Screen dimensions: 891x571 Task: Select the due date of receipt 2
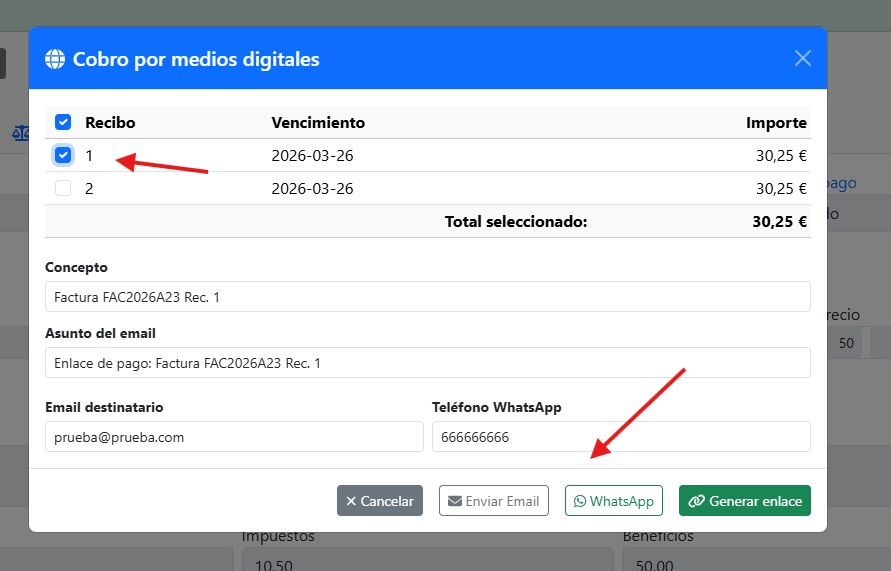click(312, 188)
